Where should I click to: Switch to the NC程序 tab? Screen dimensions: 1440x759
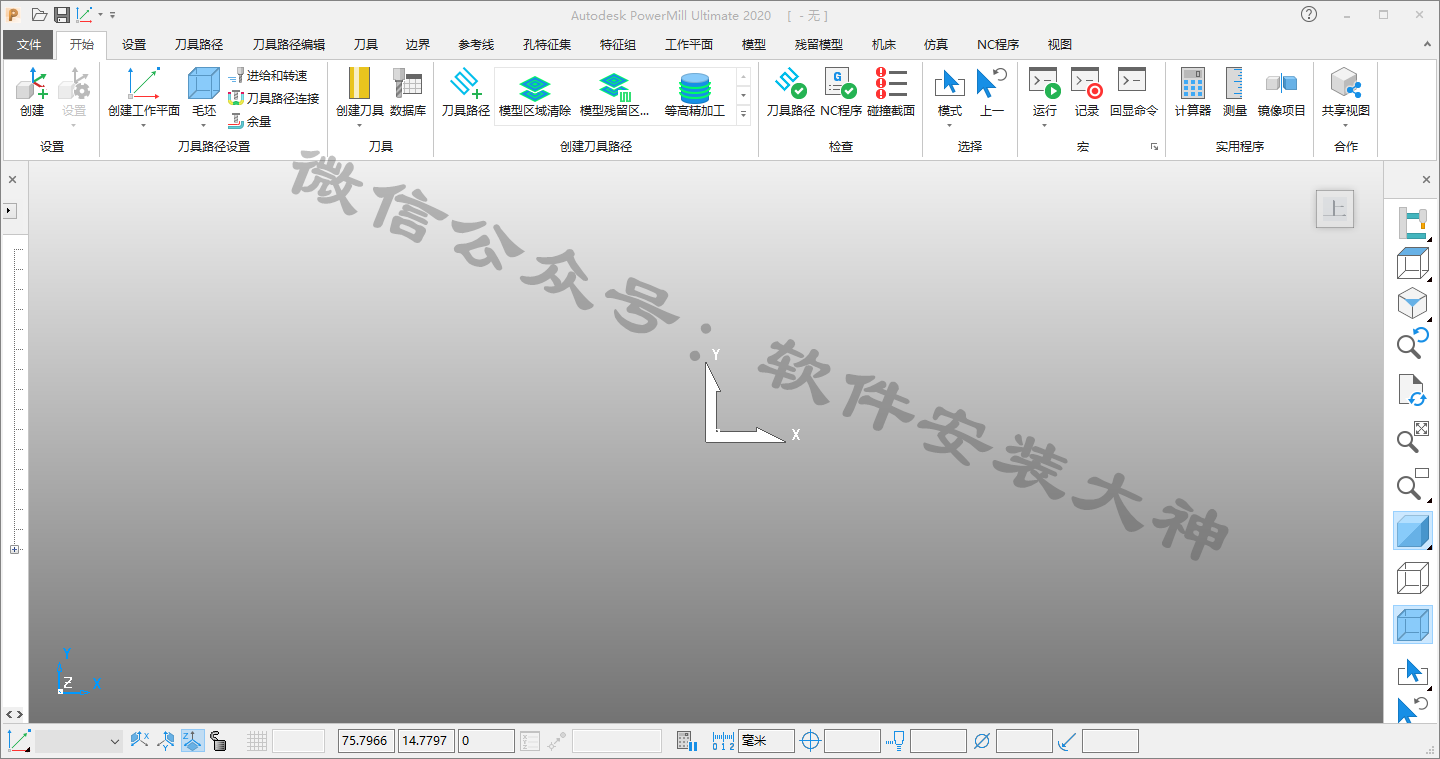(x=998, y=45)
